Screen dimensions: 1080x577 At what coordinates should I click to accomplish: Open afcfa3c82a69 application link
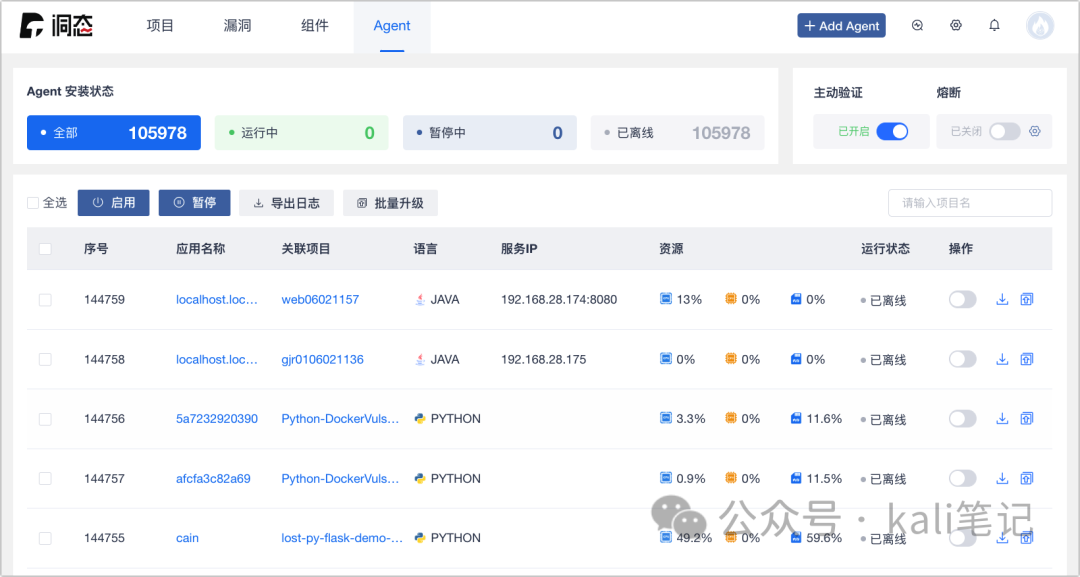[x=214, y=479]
